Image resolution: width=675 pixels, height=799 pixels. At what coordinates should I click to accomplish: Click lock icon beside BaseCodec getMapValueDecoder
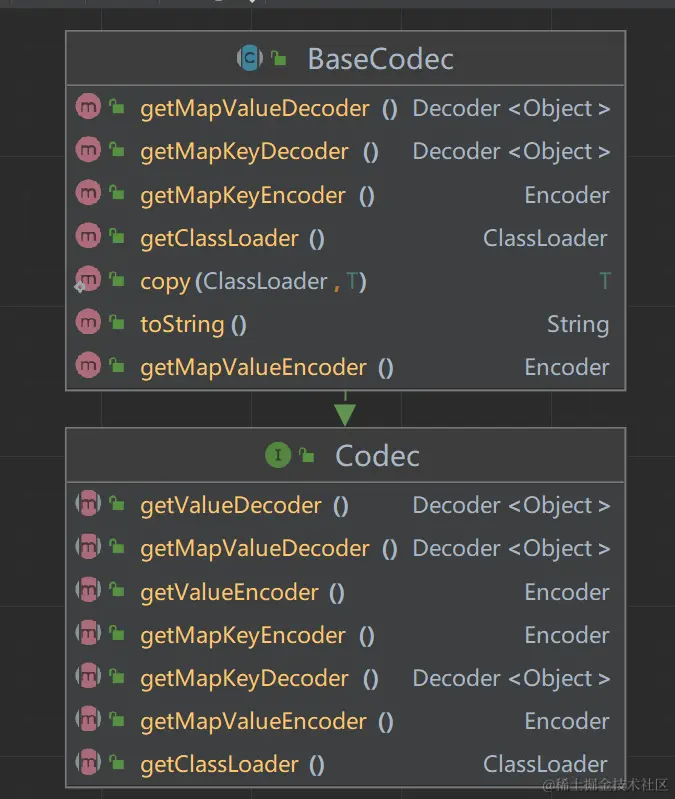coord(117,106)
